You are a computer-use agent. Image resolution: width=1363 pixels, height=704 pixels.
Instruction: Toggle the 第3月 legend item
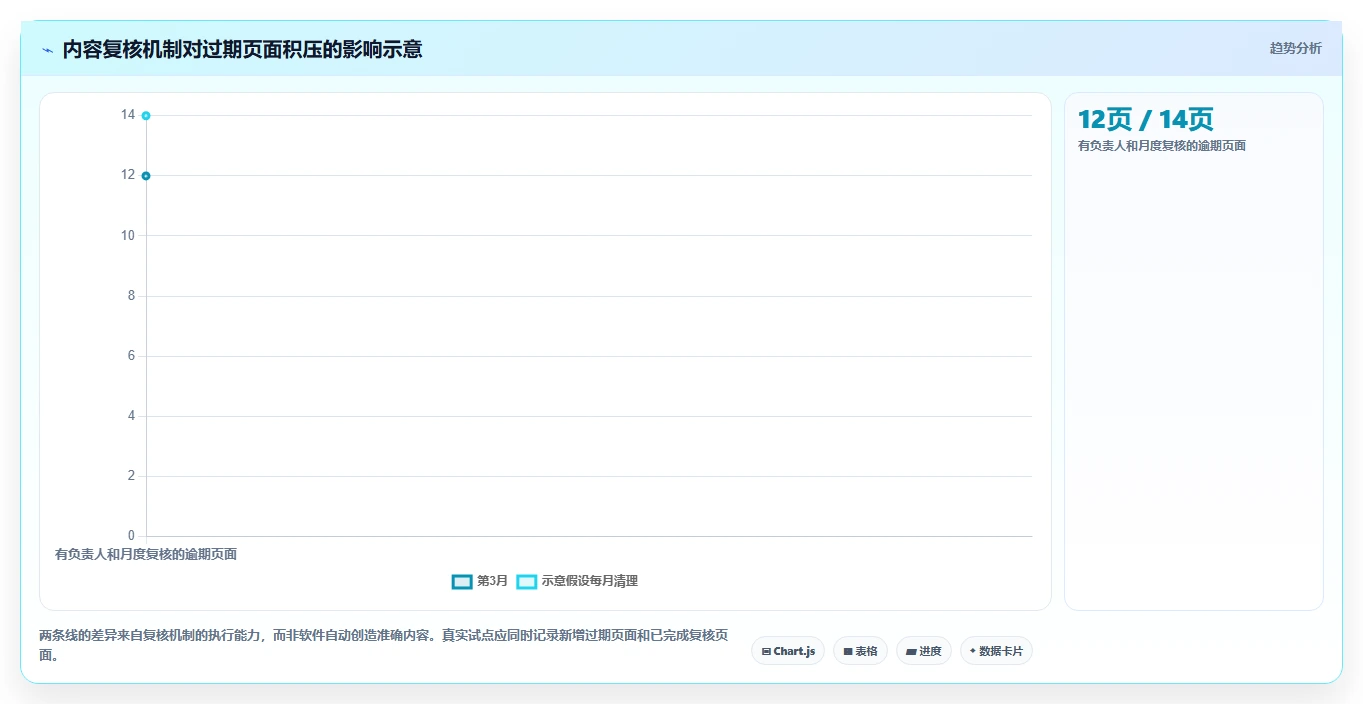(x=480, y=581)
